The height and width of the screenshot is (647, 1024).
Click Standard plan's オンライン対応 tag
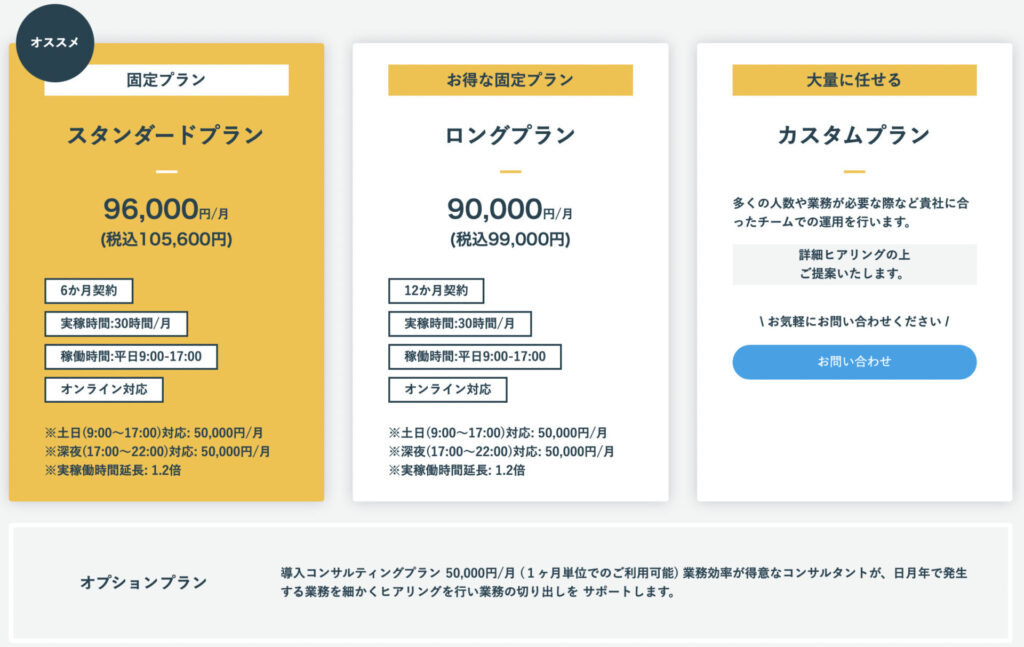point(104,389)
